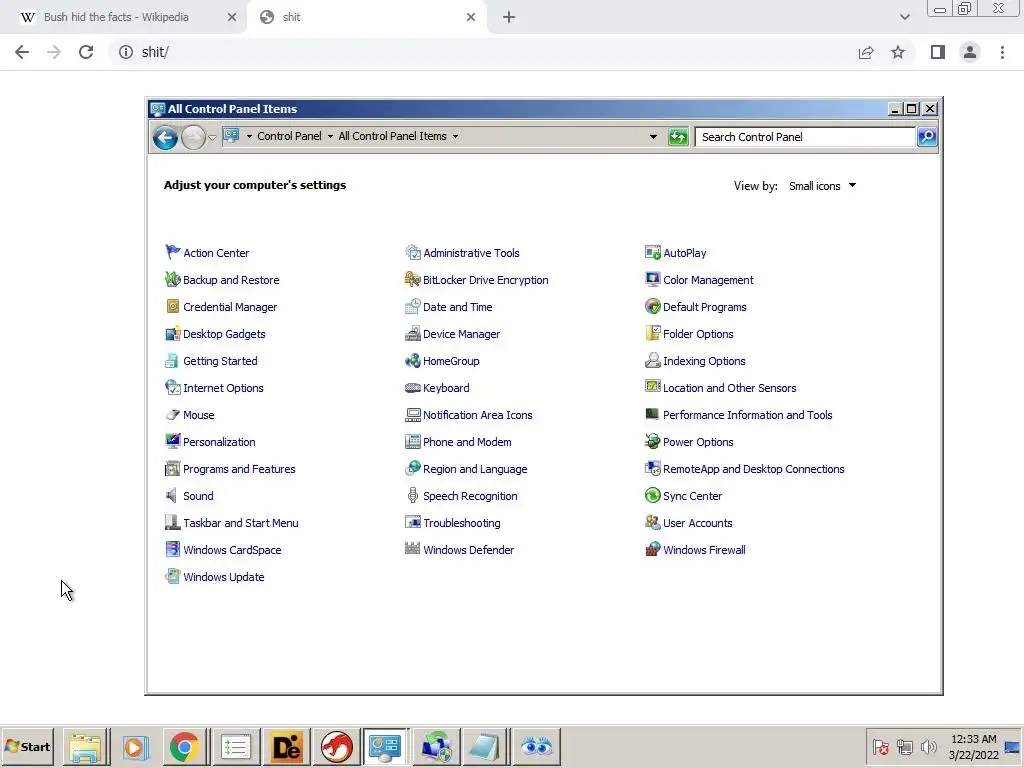Click the Folder Options icon
1024x768 pixels.
pyautogui.click(x=652, y=334)
